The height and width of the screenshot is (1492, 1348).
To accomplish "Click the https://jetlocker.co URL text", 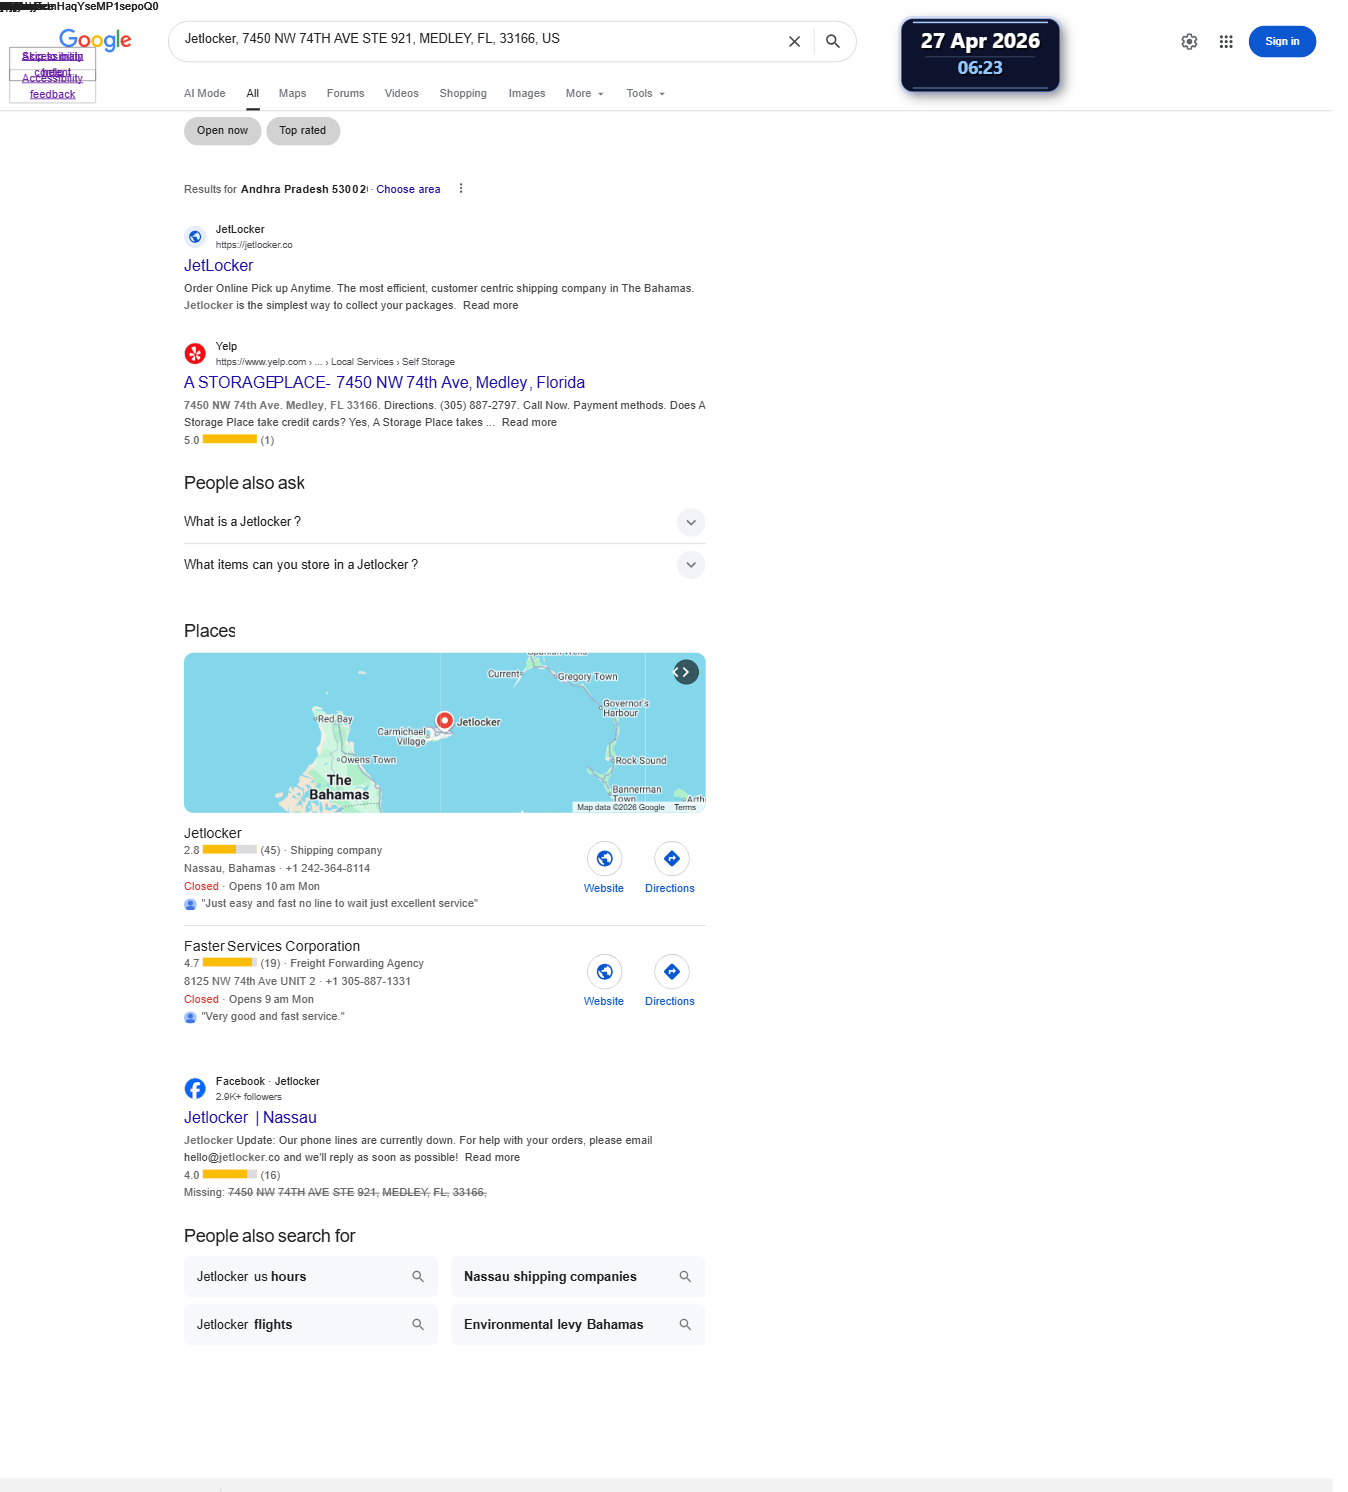I will pos(254,246).
